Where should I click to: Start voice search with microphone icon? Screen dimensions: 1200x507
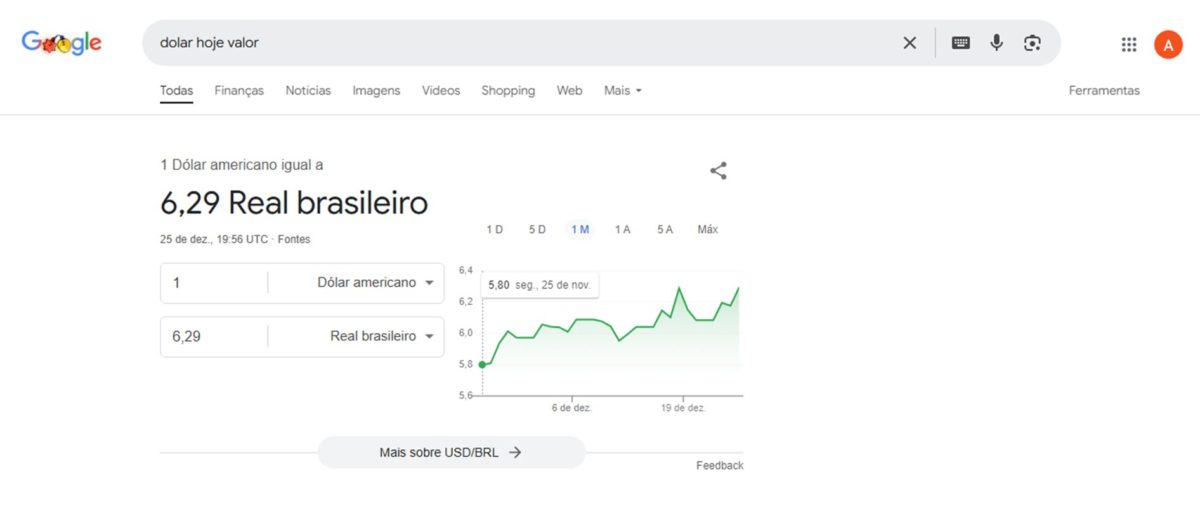(996, 43)
